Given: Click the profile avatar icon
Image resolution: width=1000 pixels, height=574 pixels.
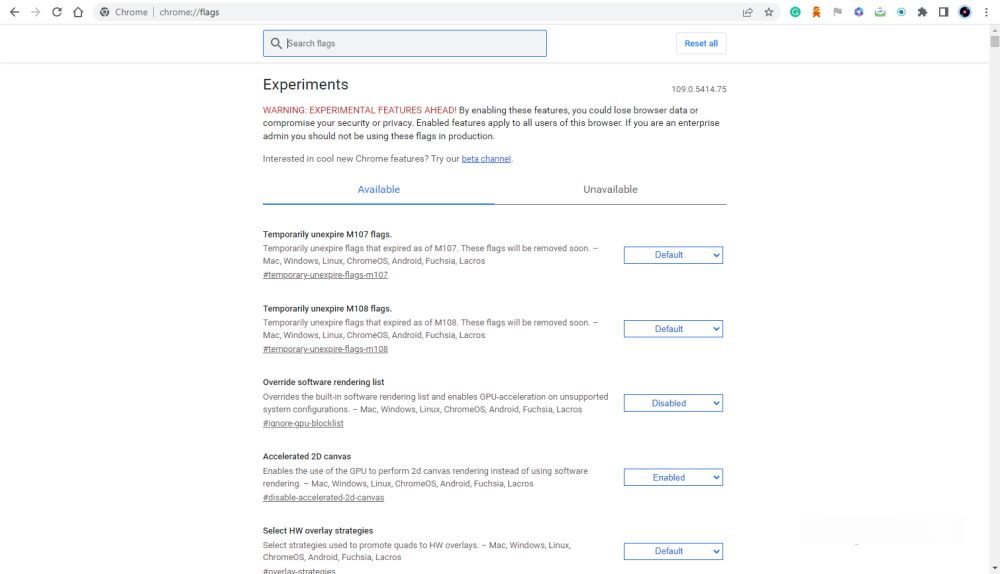Looking at the screenshot, I should (x=965, y=12).
